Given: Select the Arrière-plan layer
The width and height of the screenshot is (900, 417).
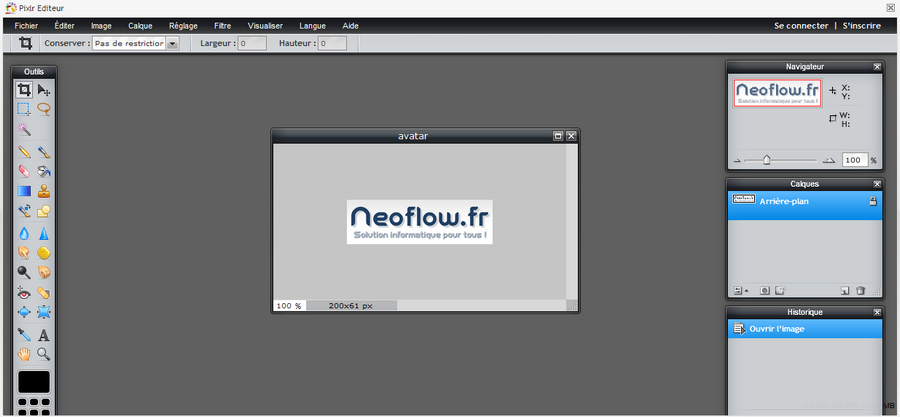Looking at the screenshot, I should [x=805, y=206].
